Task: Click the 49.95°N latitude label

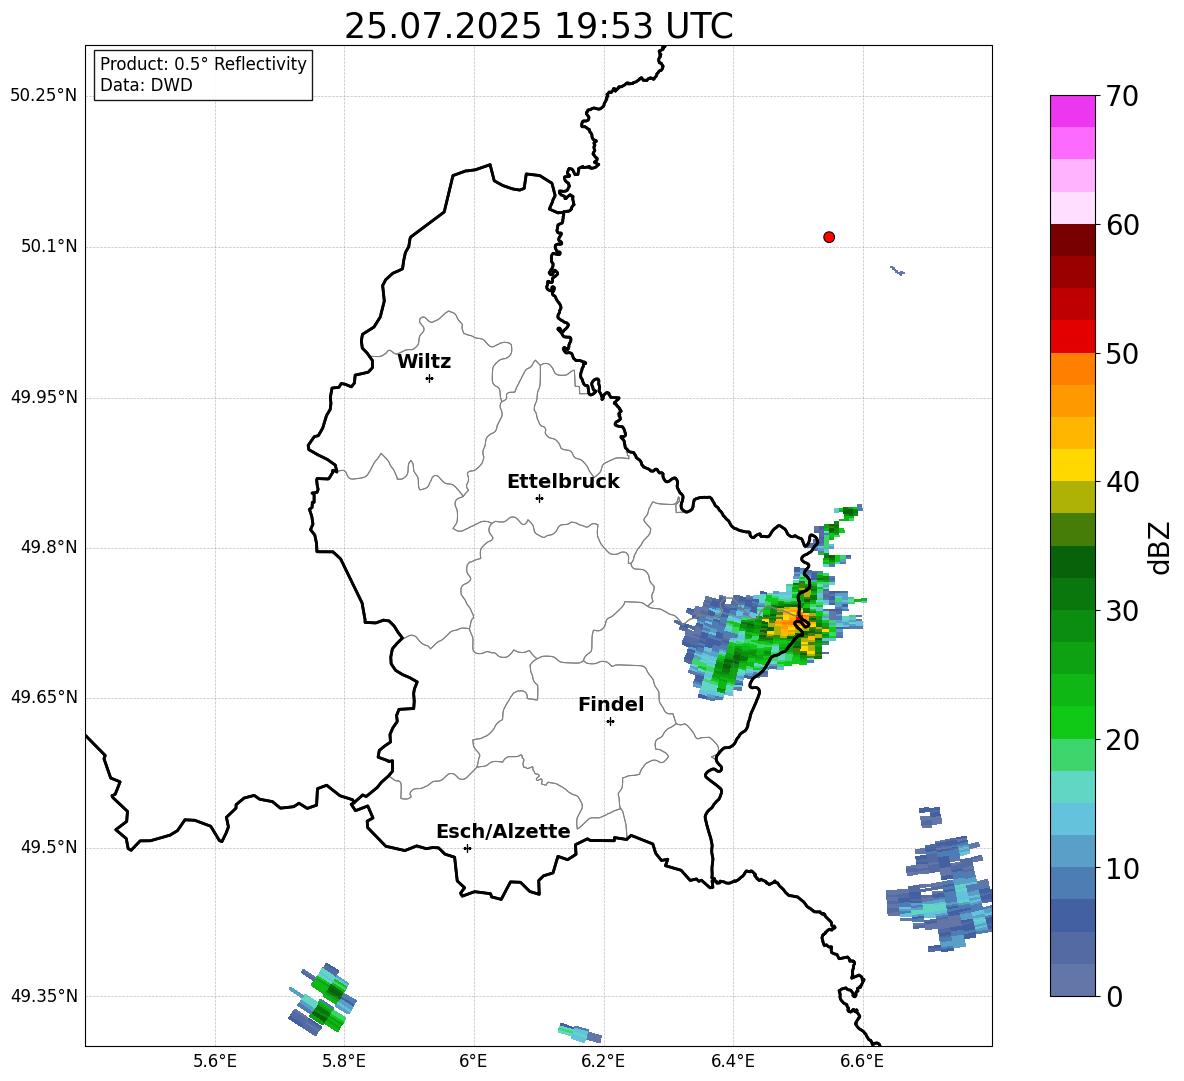Action: pos(44,397)
